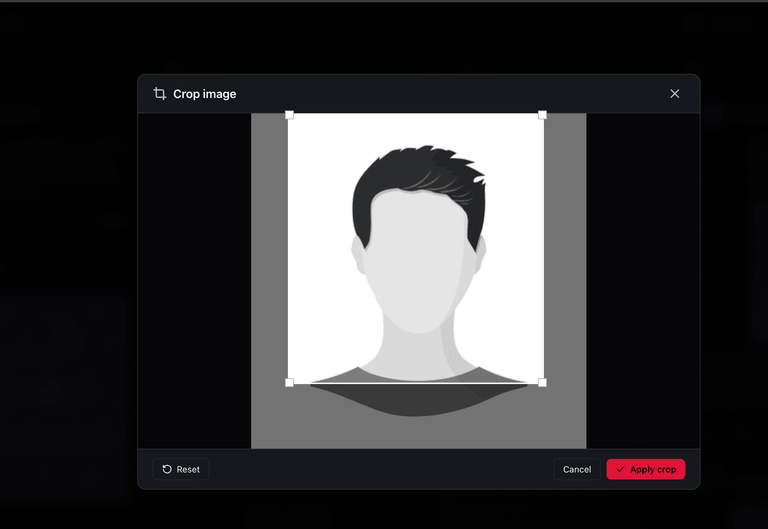Reset the crop selection
The height and width of the screenshot is (529, 768).
181,469
